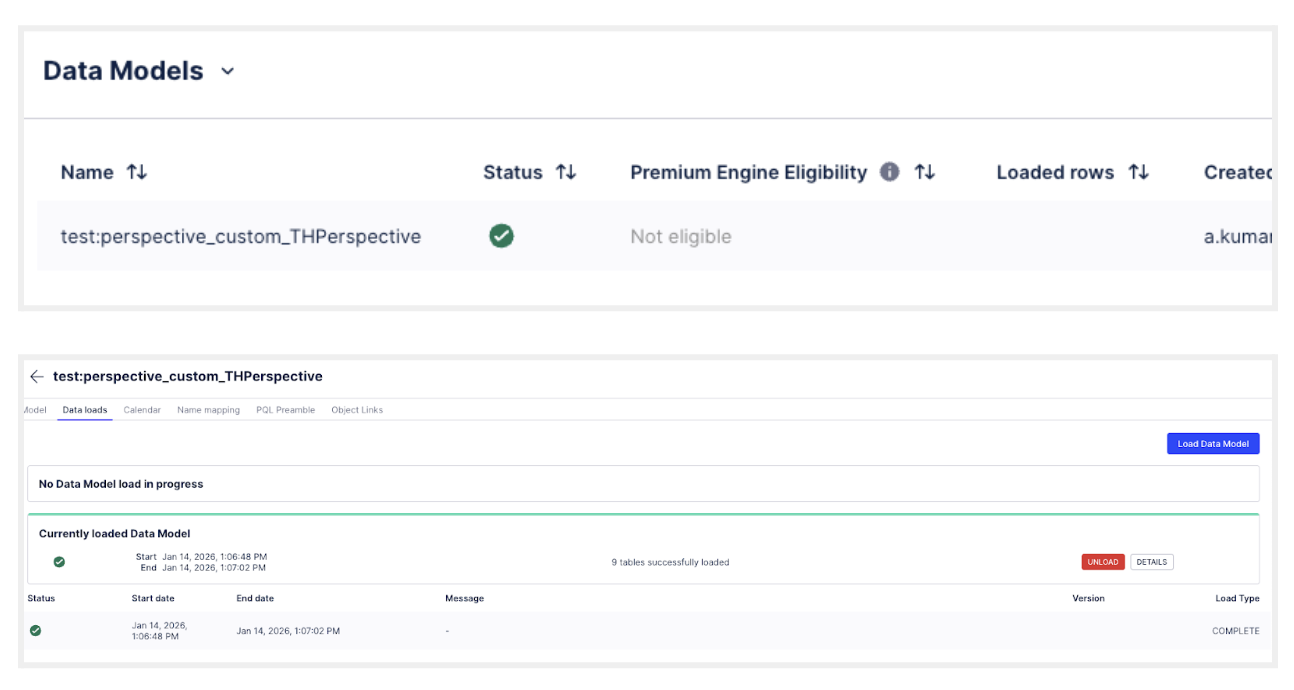Open DETAILS of the loaded data model
The image size is (1294, 690).
point(1151,562)
